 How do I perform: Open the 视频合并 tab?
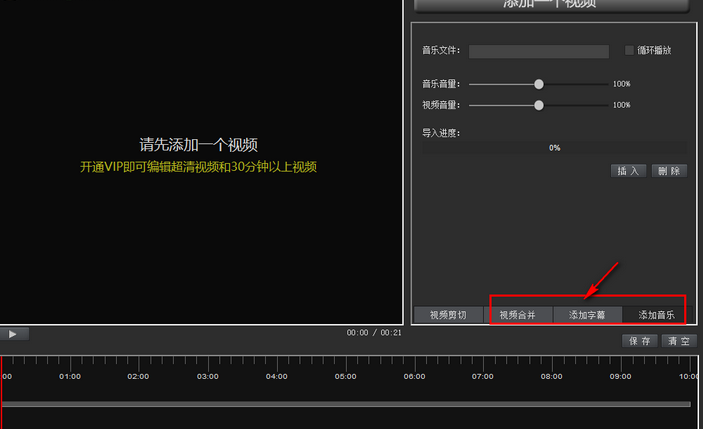click(x=518, y=315)
